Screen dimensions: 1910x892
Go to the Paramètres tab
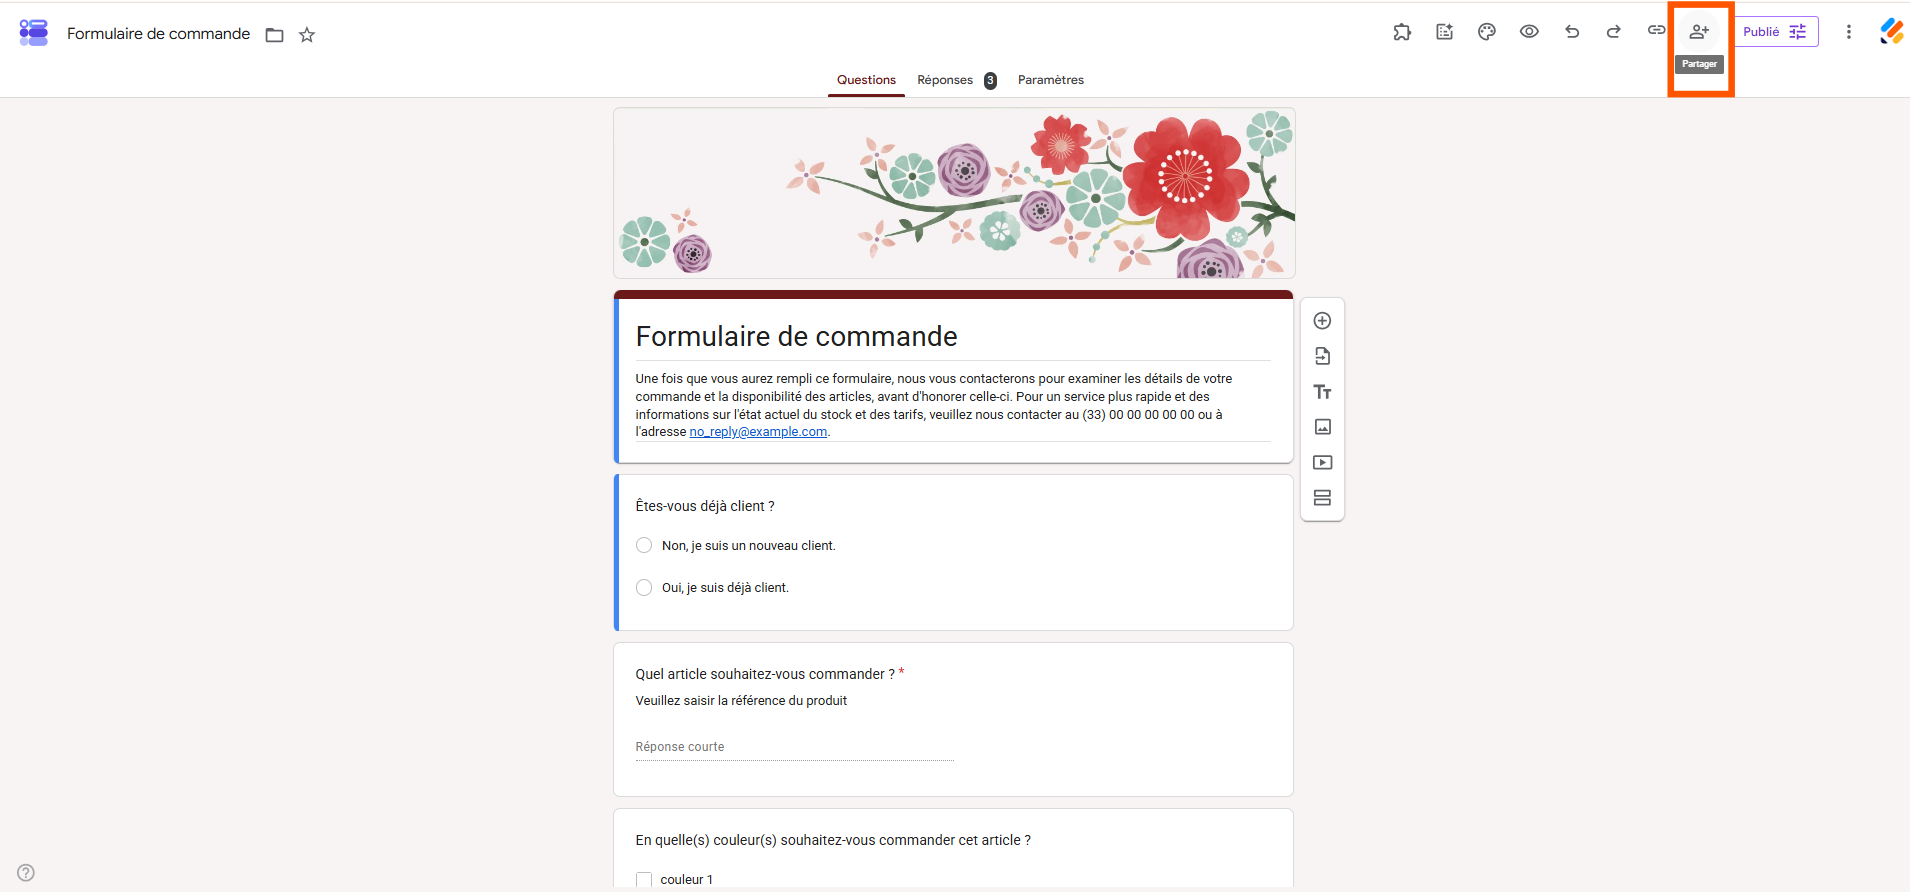[x=1051, y=80]
